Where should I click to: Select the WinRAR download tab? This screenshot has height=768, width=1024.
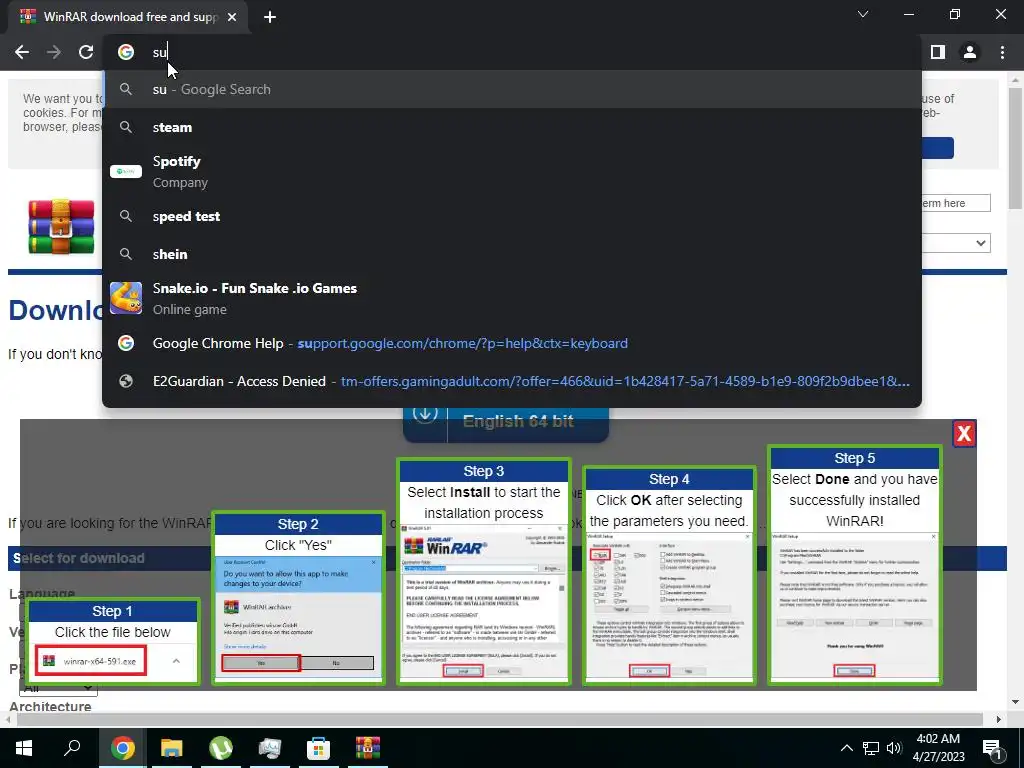point(128,17)
